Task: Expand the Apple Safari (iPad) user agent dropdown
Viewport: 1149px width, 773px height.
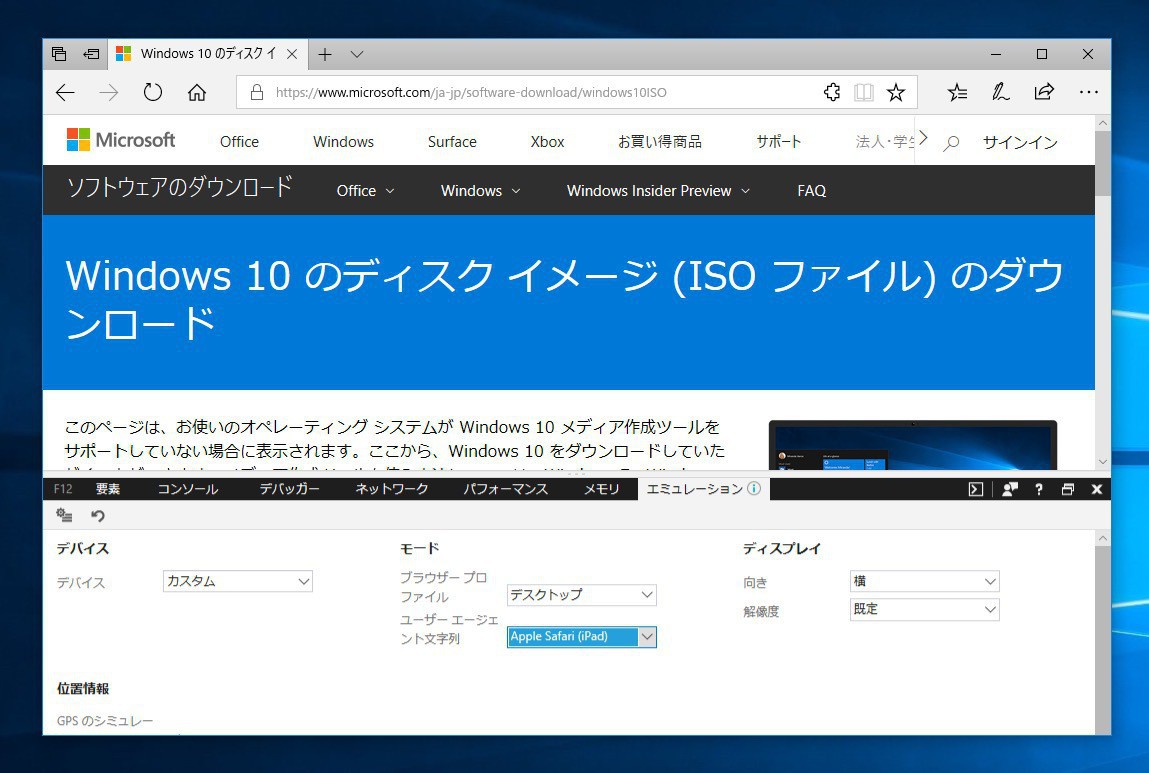Action: click(581, 637)
